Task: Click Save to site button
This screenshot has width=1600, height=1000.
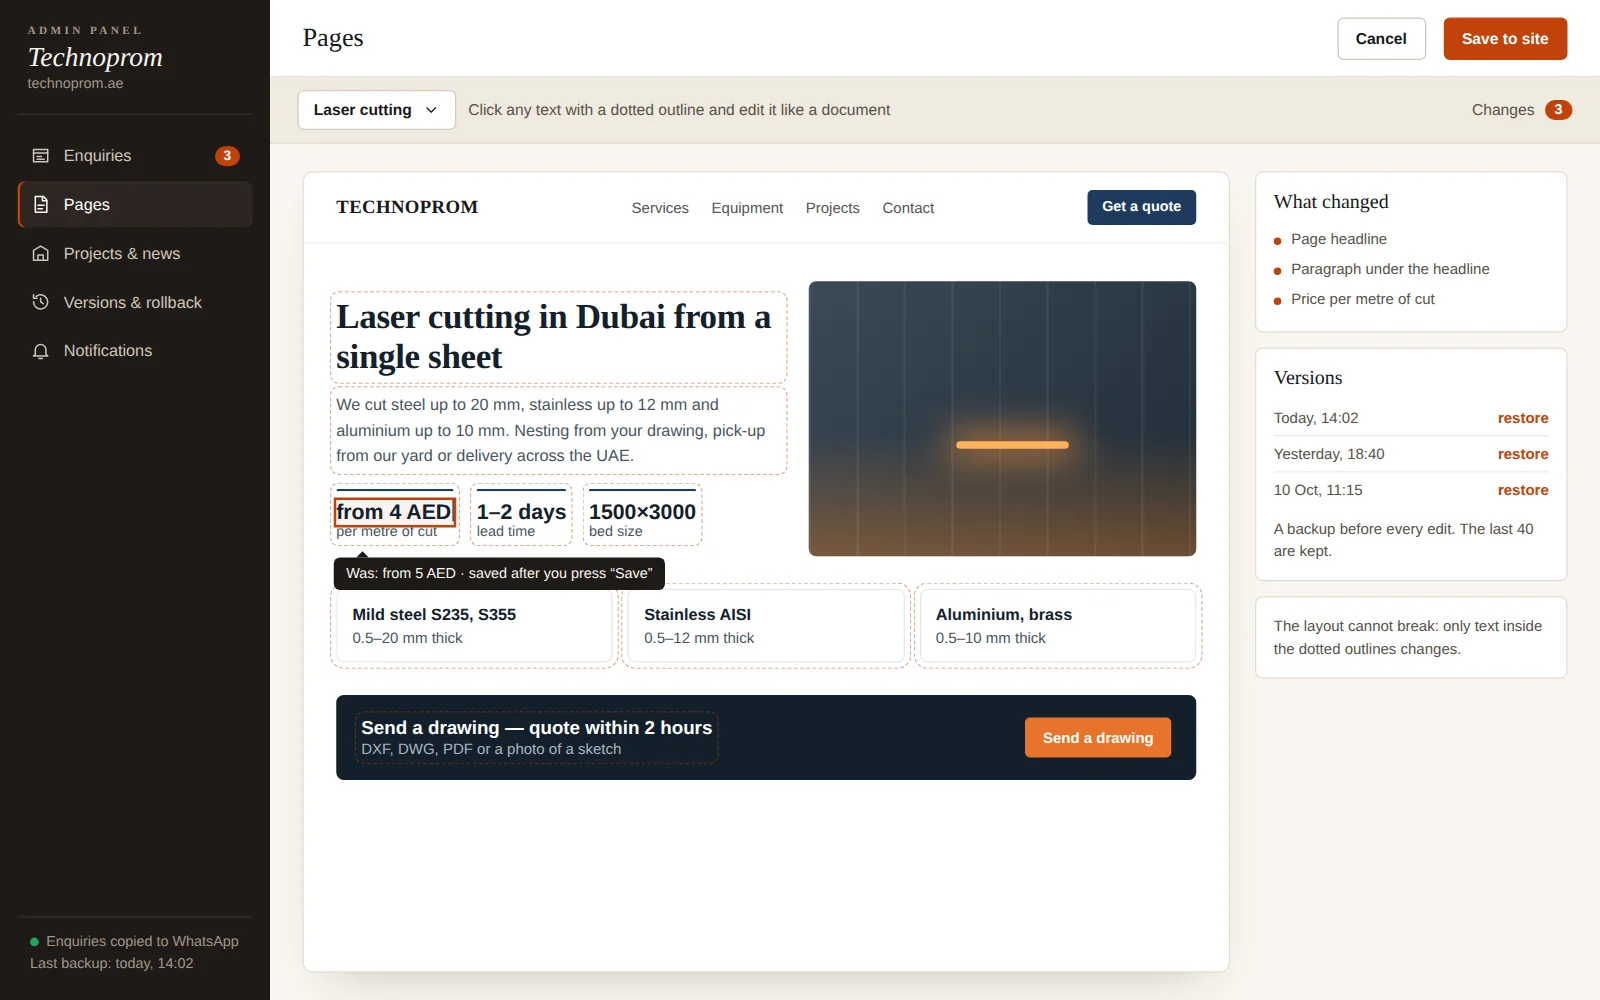Action: click(1504, 39)
